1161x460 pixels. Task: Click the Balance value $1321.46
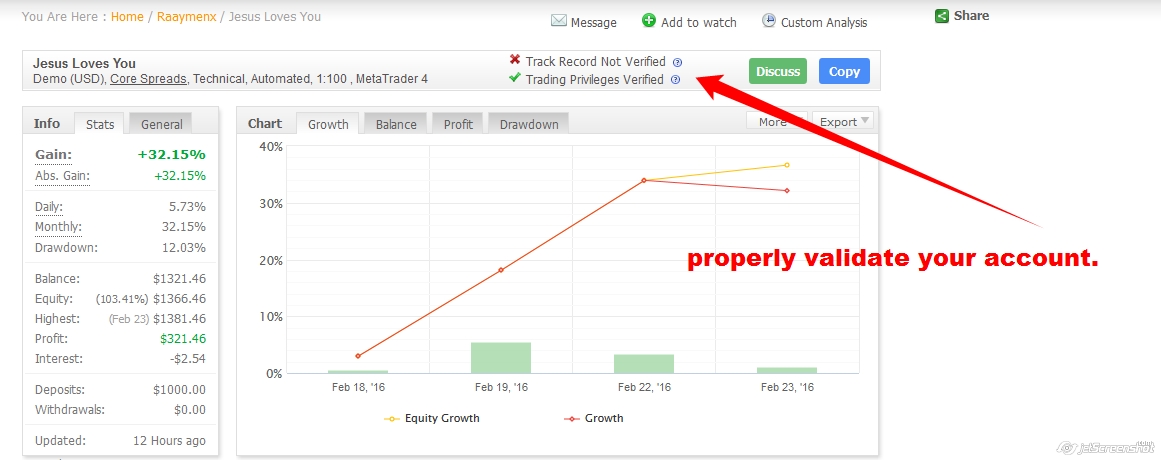click(x=179, y=279)
